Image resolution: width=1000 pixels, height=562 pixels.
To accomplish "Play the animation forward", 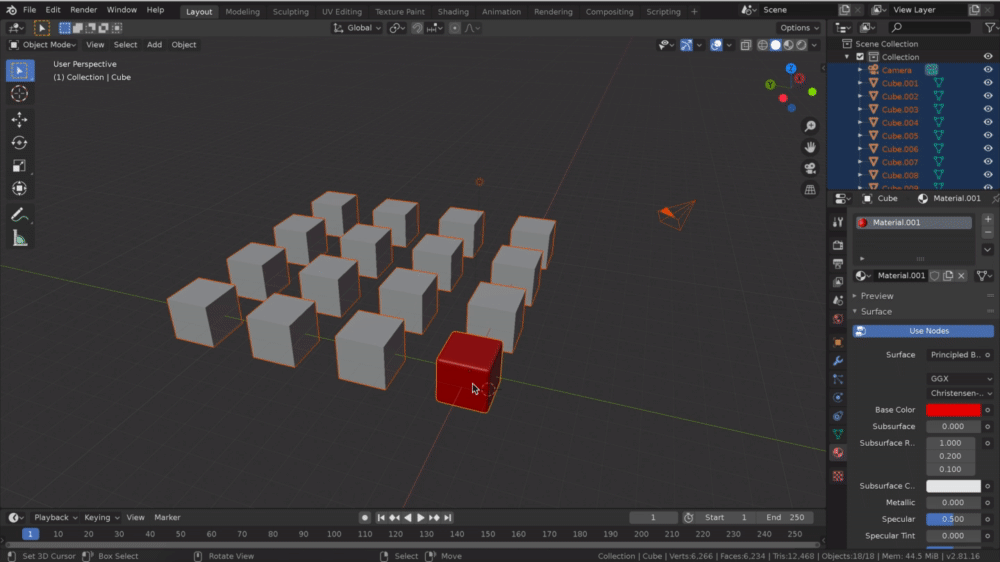I will pos(421,518).
